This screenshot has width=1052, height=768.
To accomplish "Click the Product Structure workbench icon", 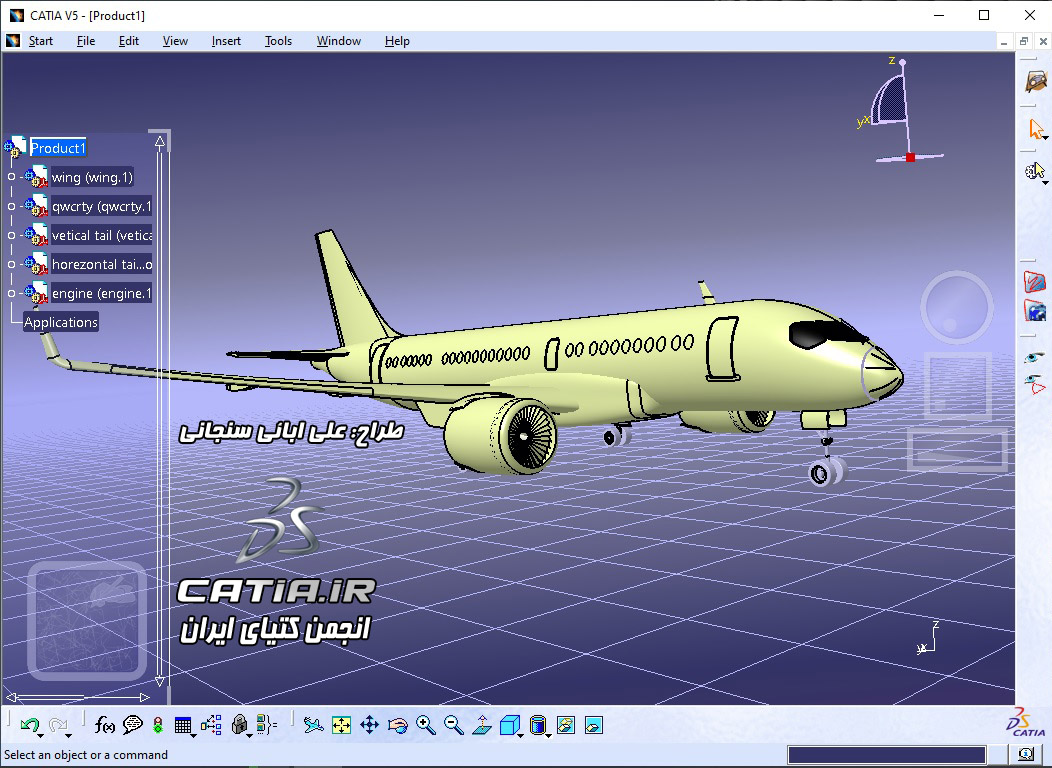I will pyautogui.click(x=1037, y=81).
